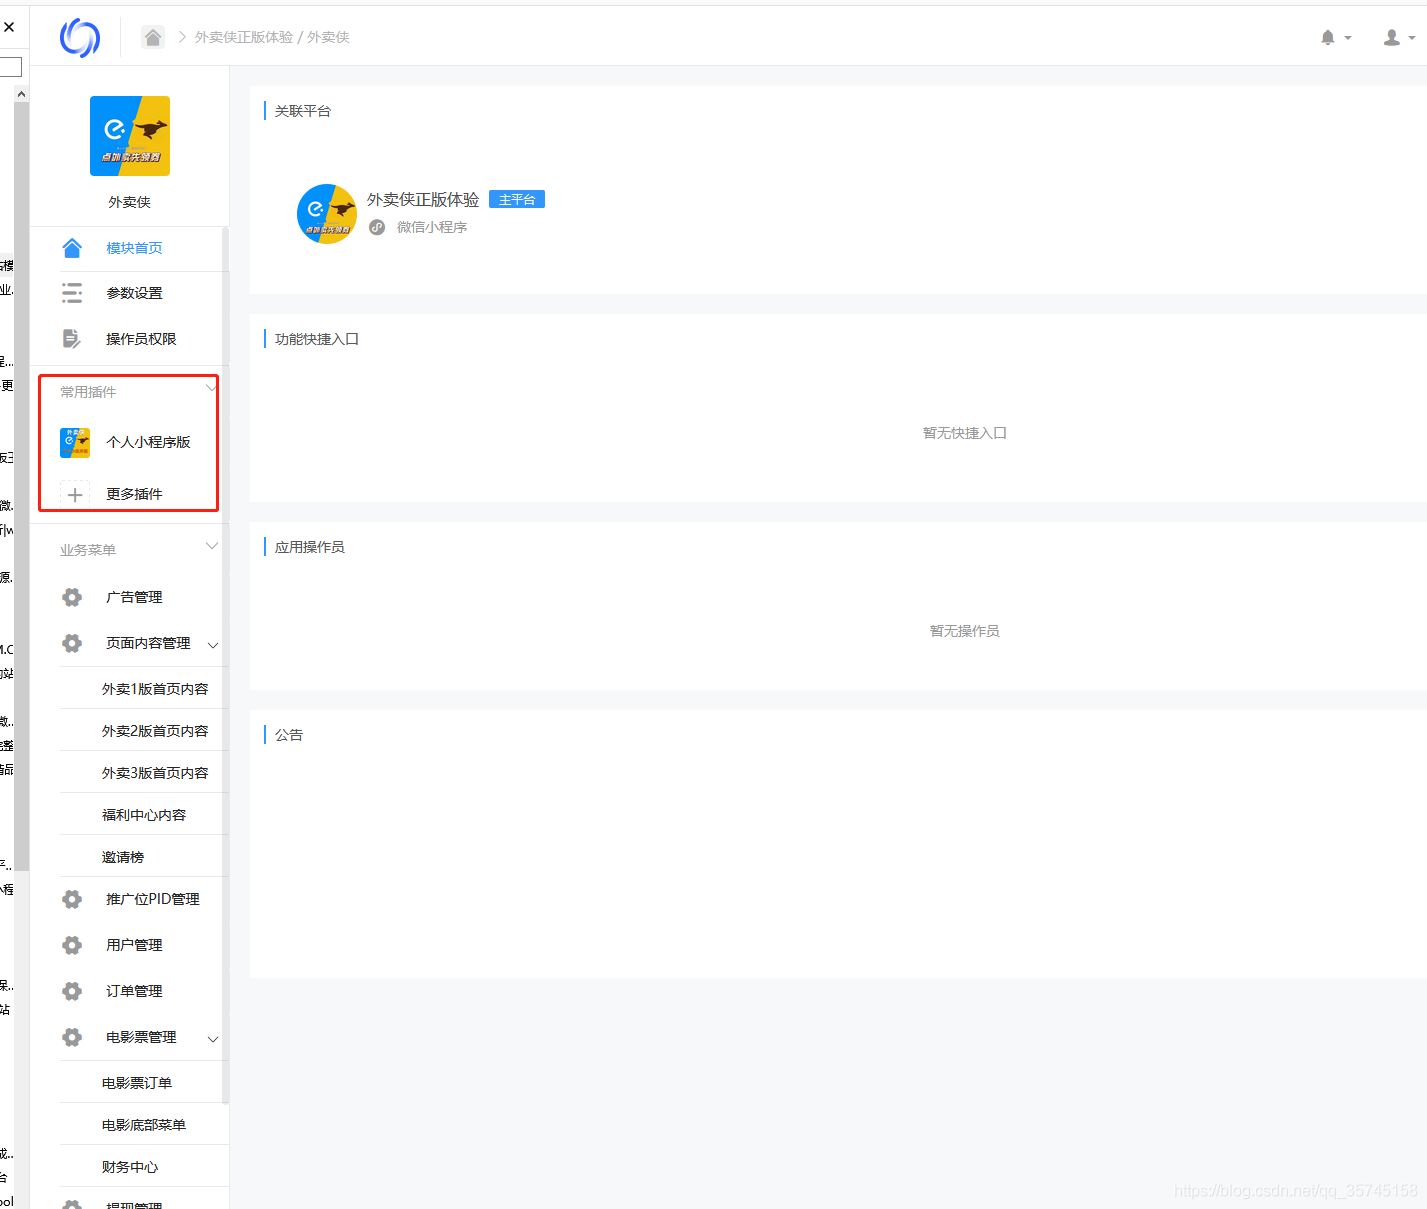Click the 外卖侠正版体验 platform name
The height and width of the screenshot is (1209, 1427).
click(x=423, y=200)
